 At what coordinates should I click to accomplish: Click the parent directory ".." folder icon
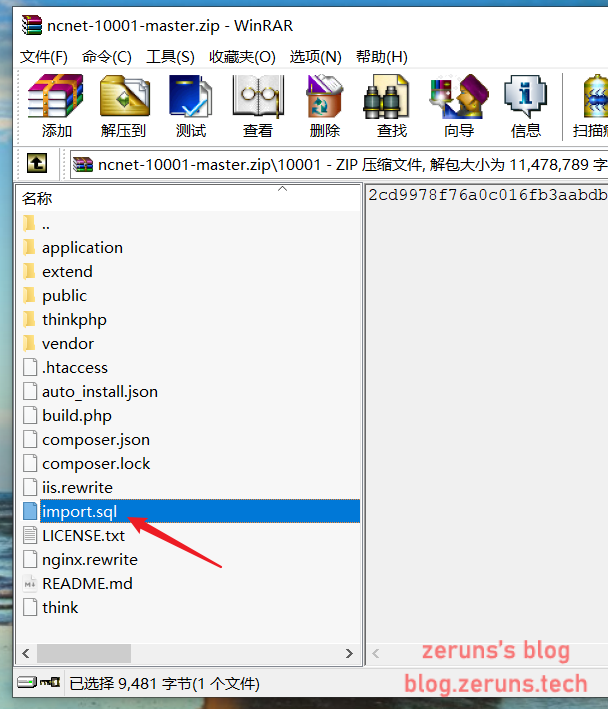point(29,223)
